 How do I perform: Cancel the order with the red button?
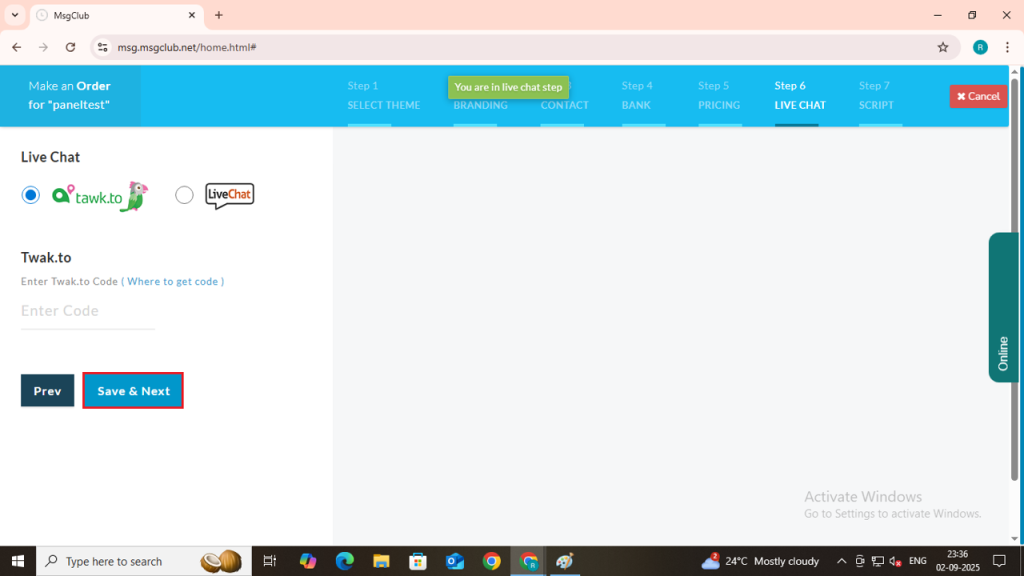(x=978, y=96)
